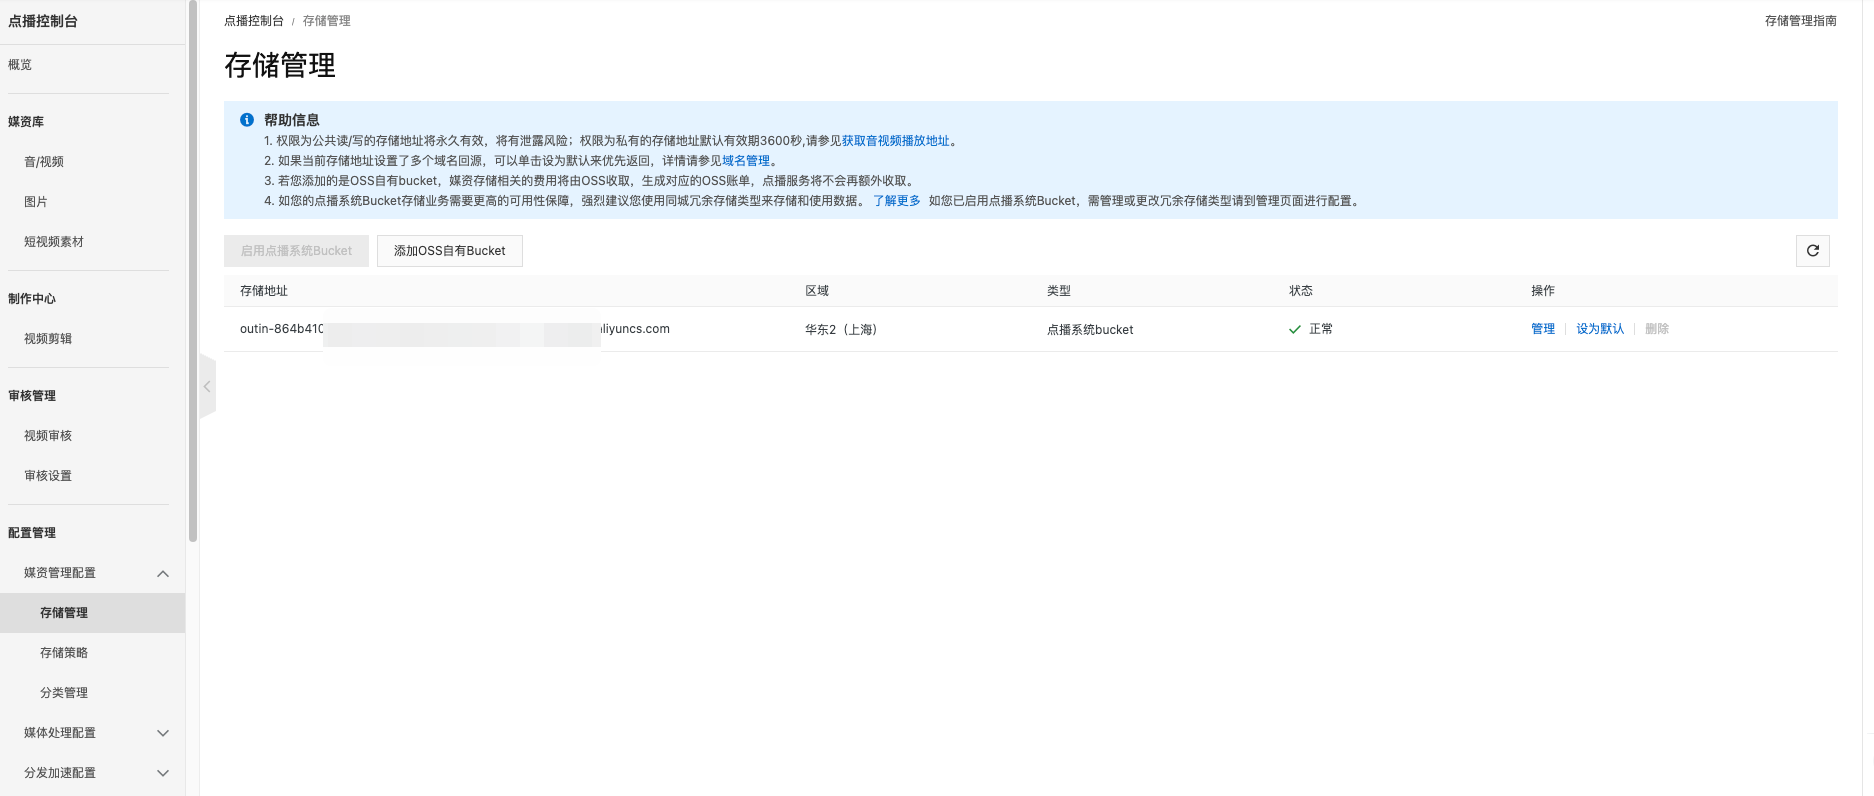Click the 添加OSS自有Bucket button
The height and width of the screenshot is (796, 1874).
450,251
